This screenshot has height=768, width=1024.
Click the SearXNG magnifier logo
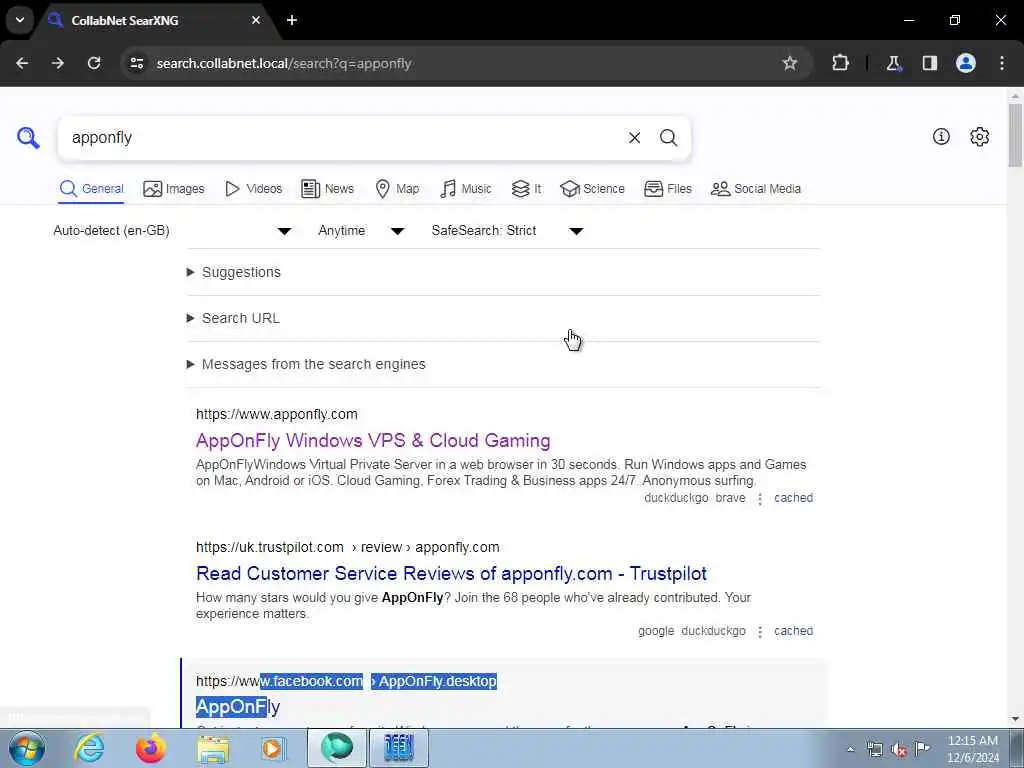click(x=28, y=138)
